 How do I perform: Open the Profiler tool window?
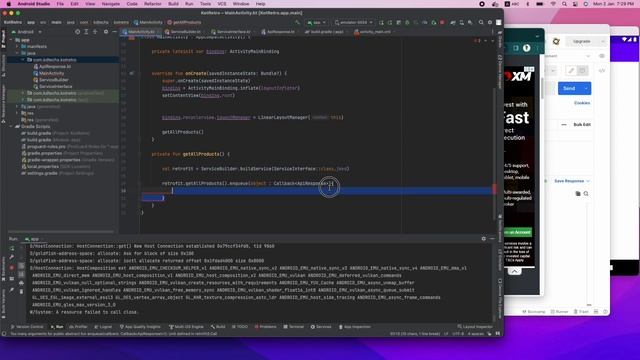point(78,327)
